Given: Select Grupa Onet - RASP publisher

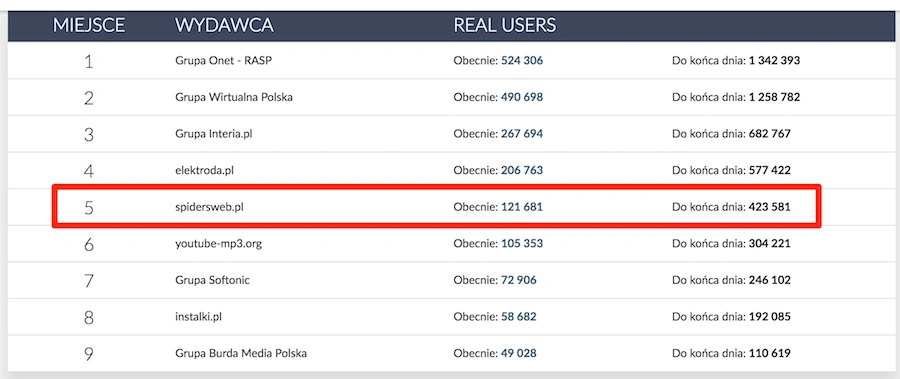Looking at the screenshot, I should coord(224,61).
